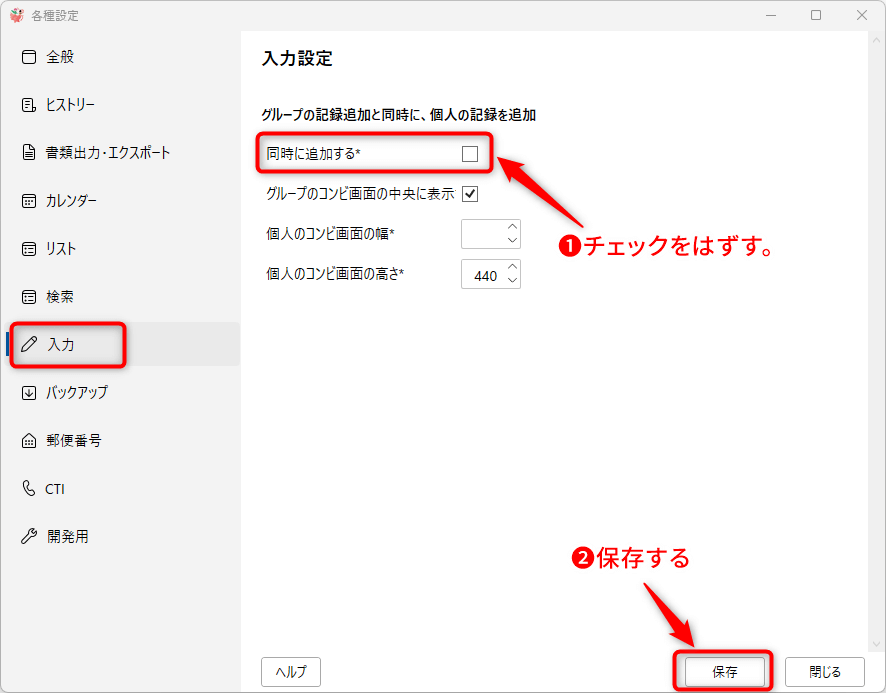
Task: Open the 開発用 settings page
Action: coord(121,536)
